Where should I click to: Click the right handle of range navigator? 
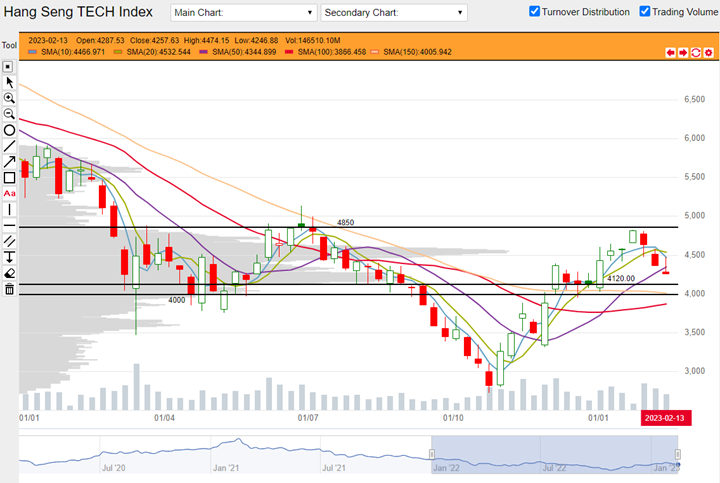point(678,454)
